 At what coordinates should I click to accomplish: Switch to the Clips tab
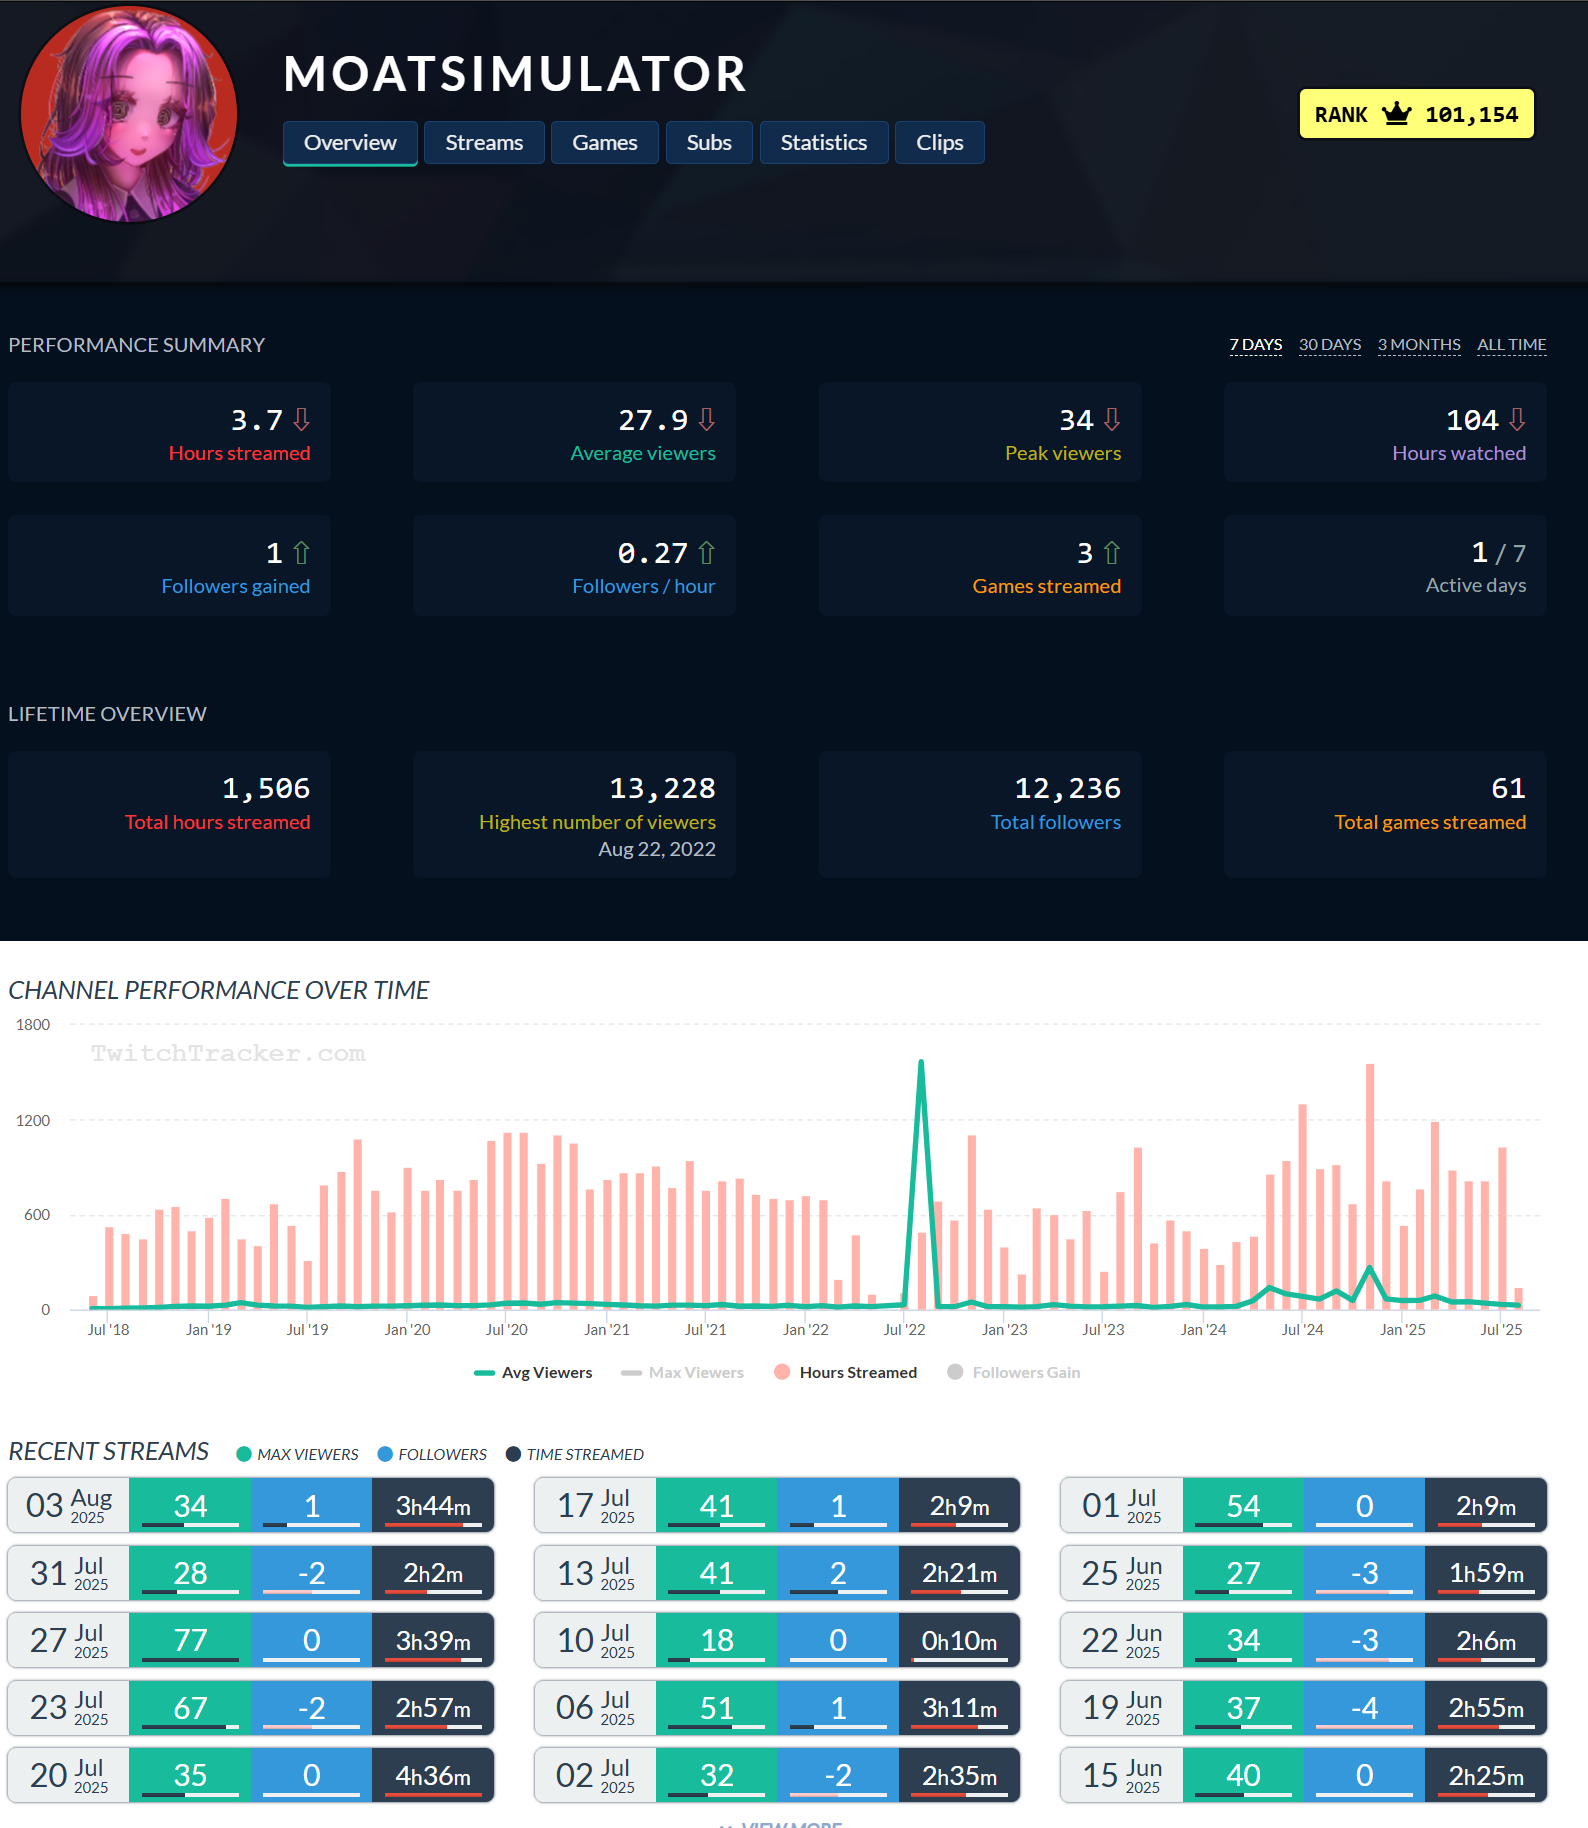tap(940, 143)
